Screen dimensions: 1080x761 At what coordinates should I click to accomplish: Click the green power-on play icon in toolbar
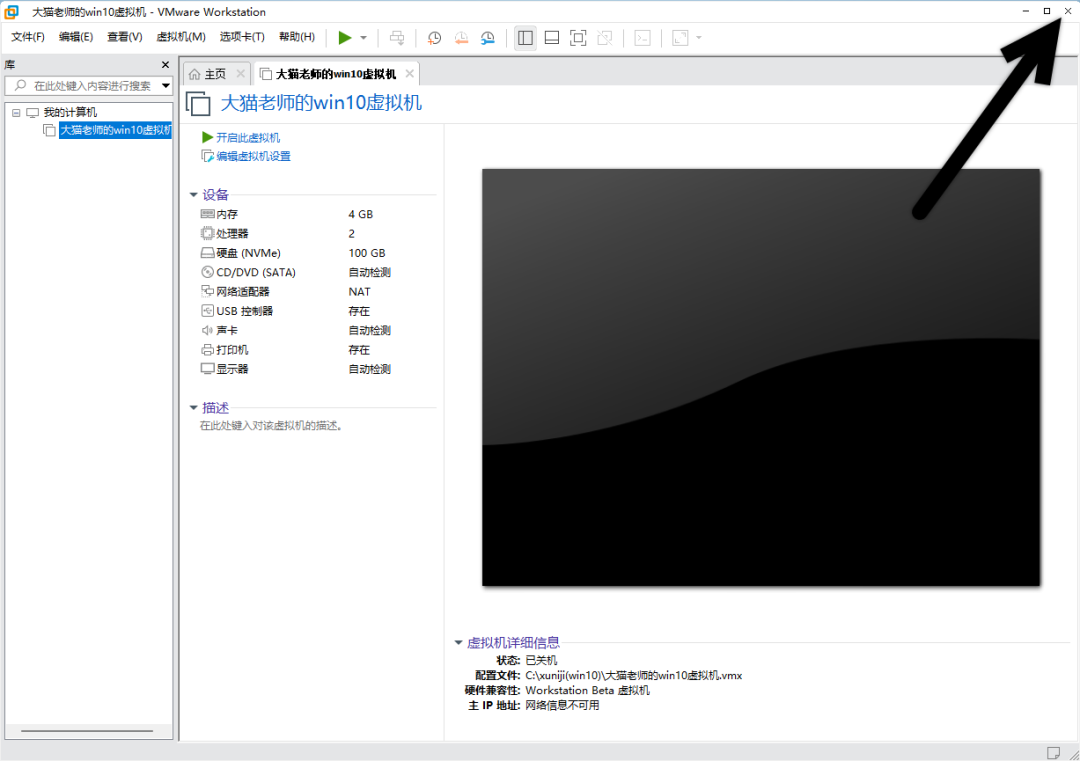click(345, 38)
